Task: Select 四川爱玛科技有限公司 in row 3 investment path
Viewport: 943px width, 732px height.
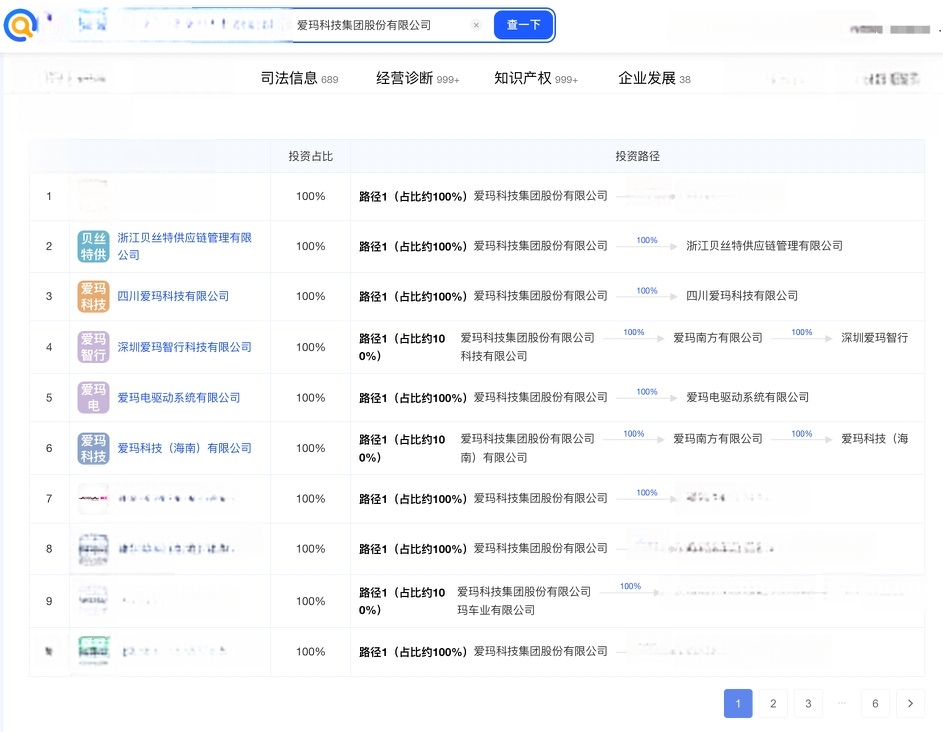Action: [x=742, y=296]
